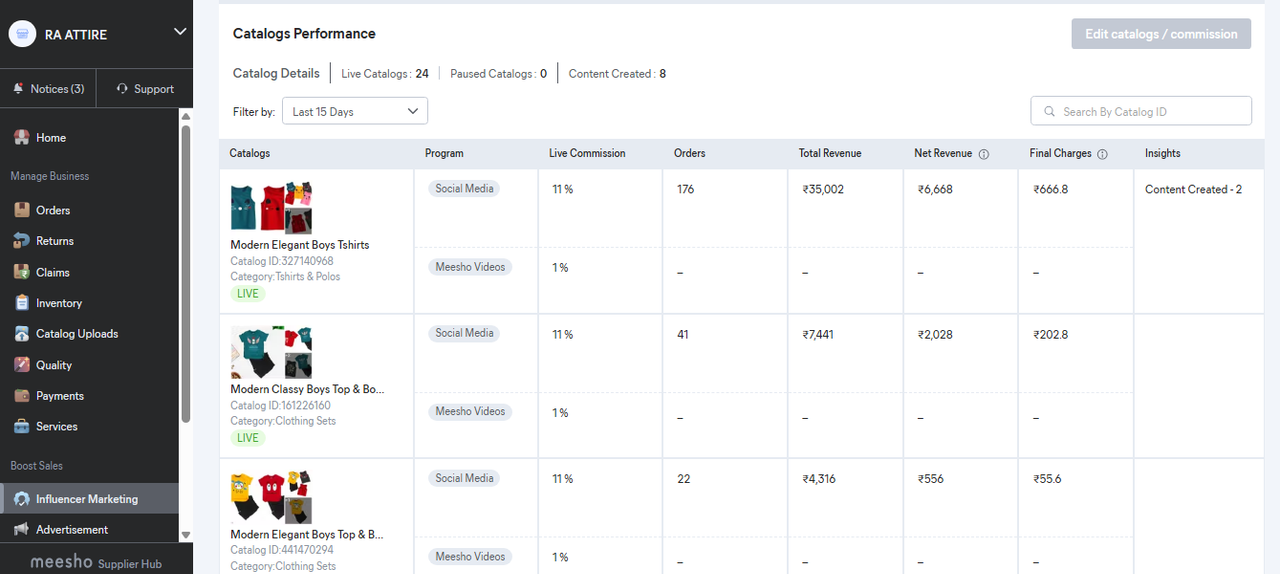Click the Quality sidebar icon

pos(21,365)
